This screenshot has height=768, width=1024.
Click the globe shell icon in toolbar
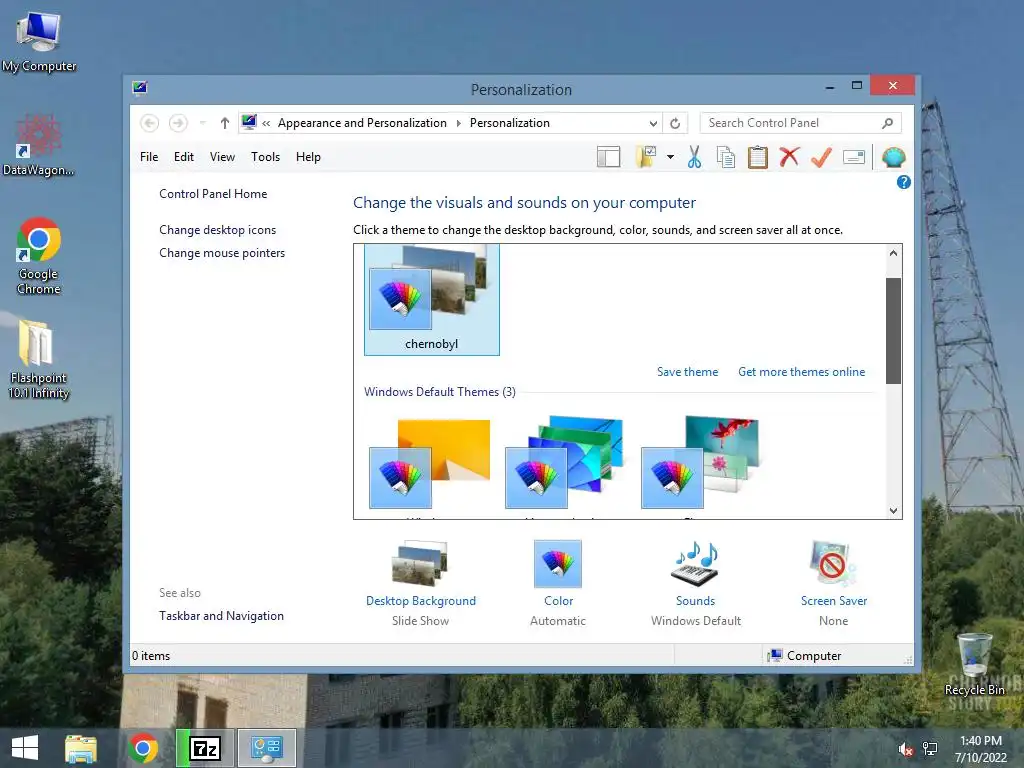[x=893, y=157]
